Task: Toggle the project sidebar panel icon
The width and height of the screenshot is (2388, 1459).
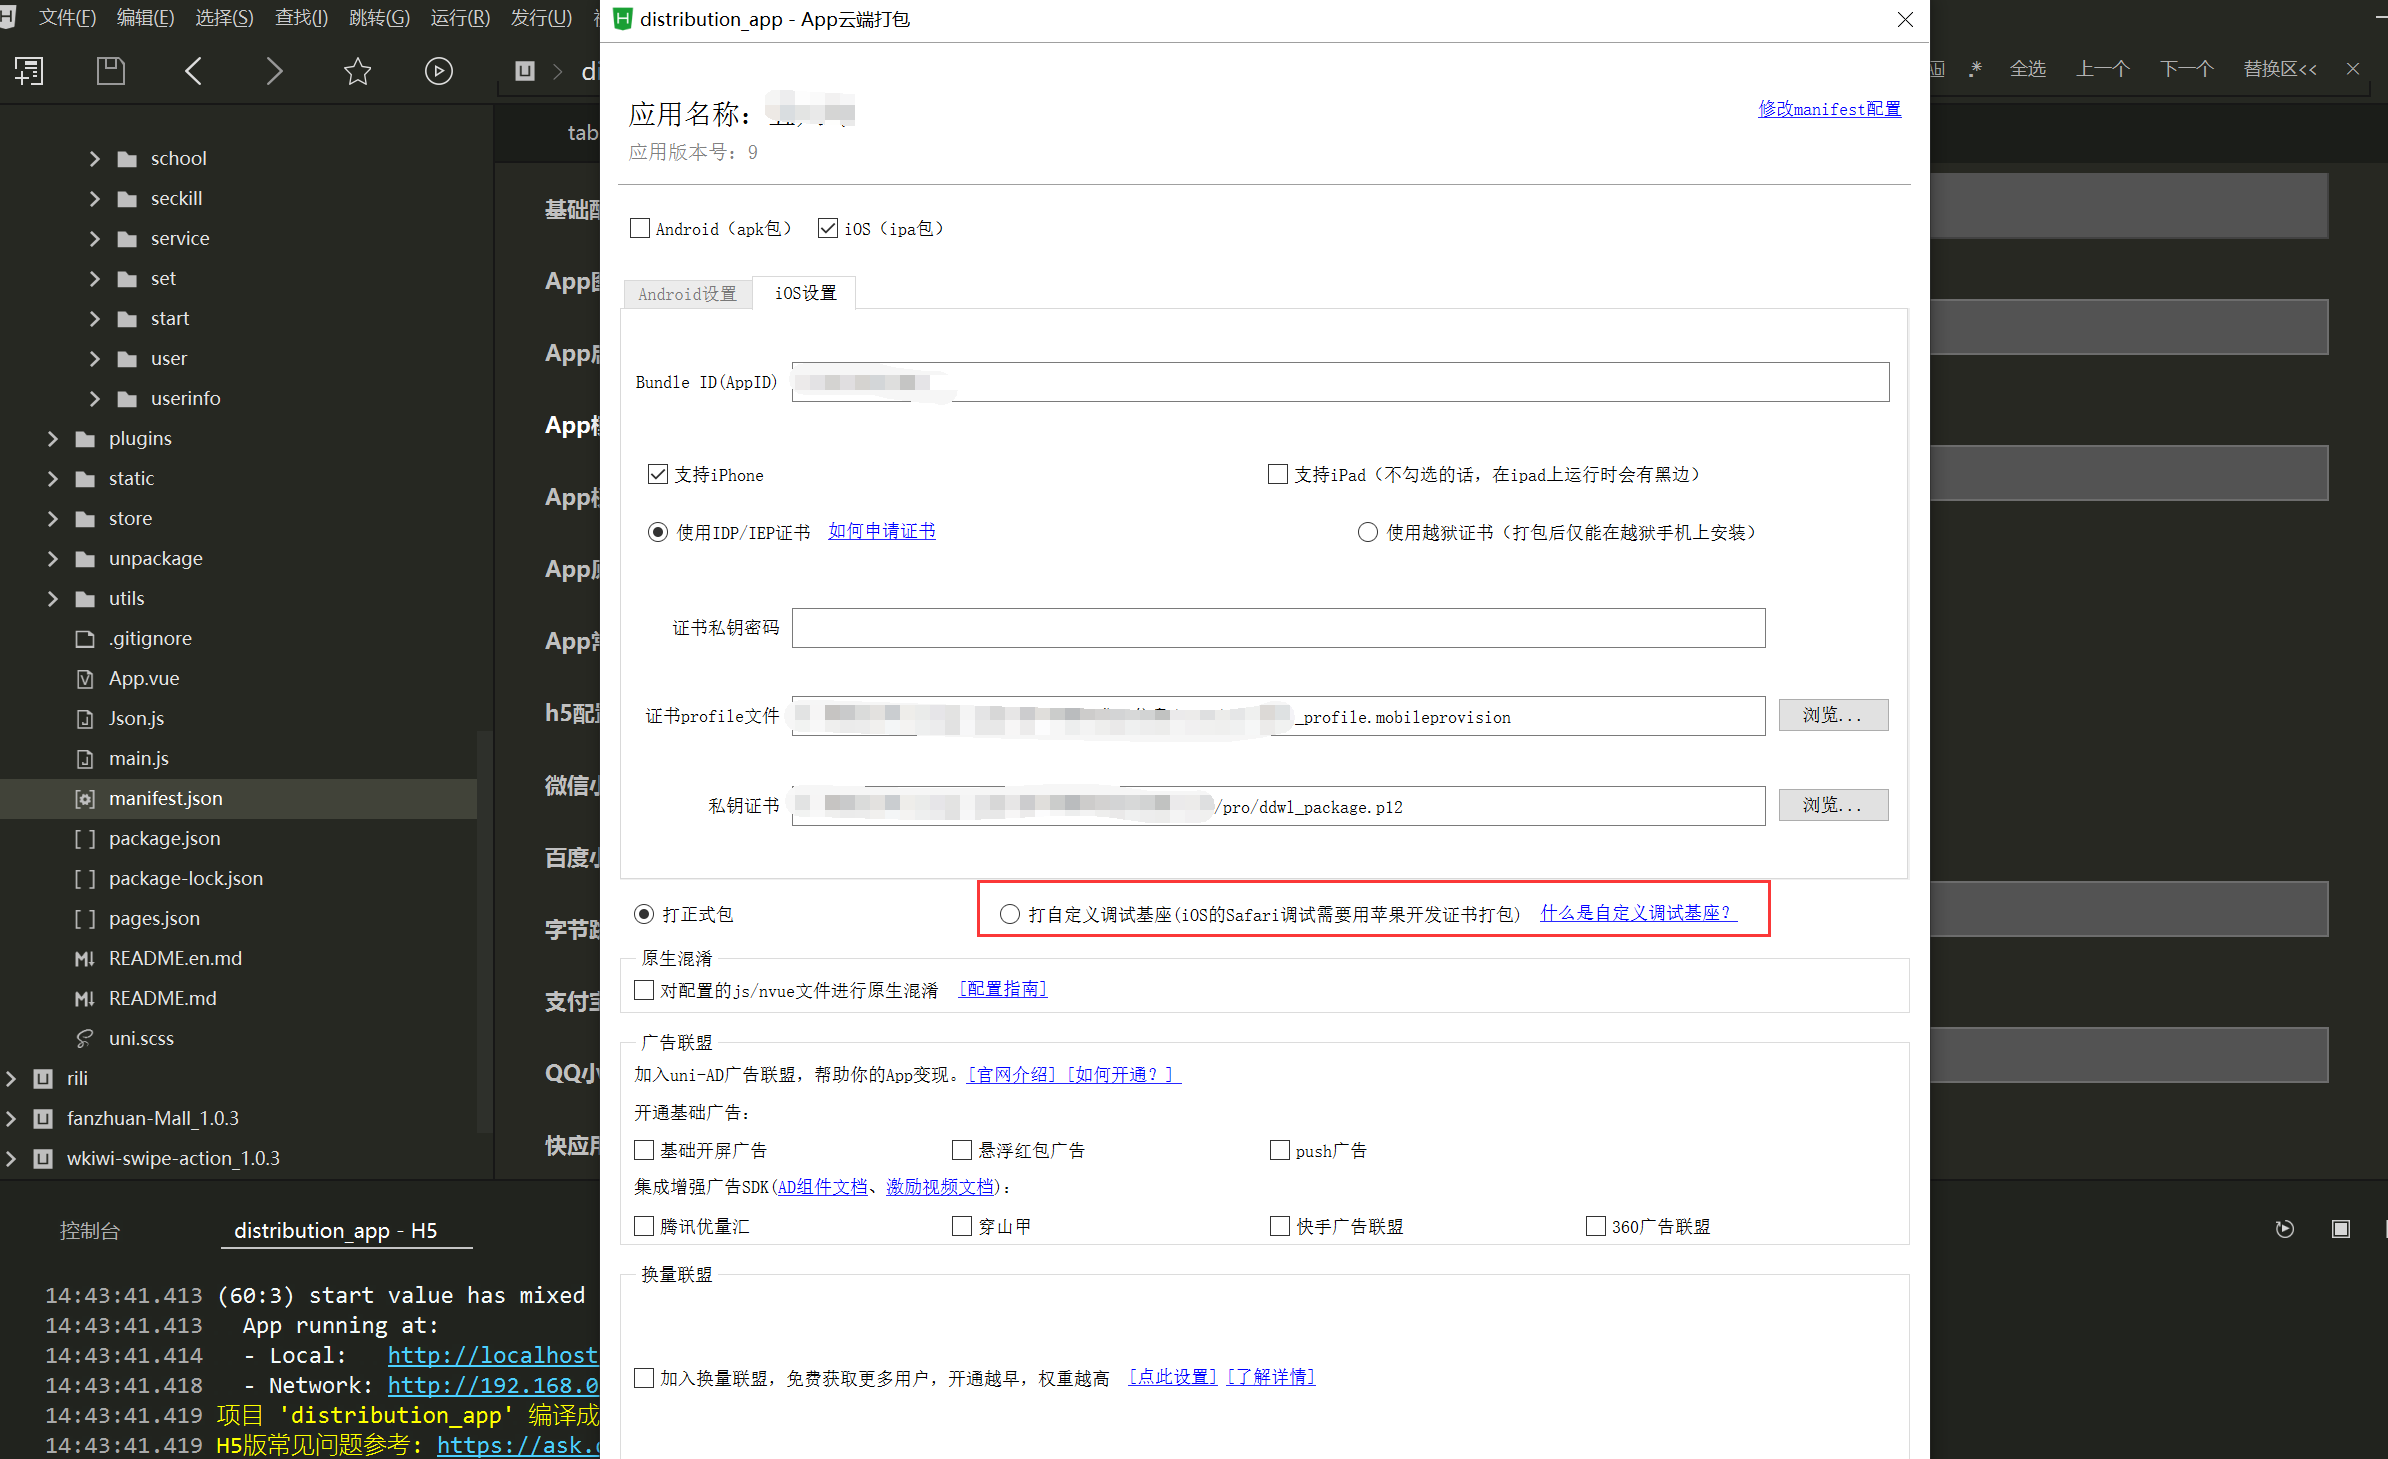Action: (x=28, y=71)
